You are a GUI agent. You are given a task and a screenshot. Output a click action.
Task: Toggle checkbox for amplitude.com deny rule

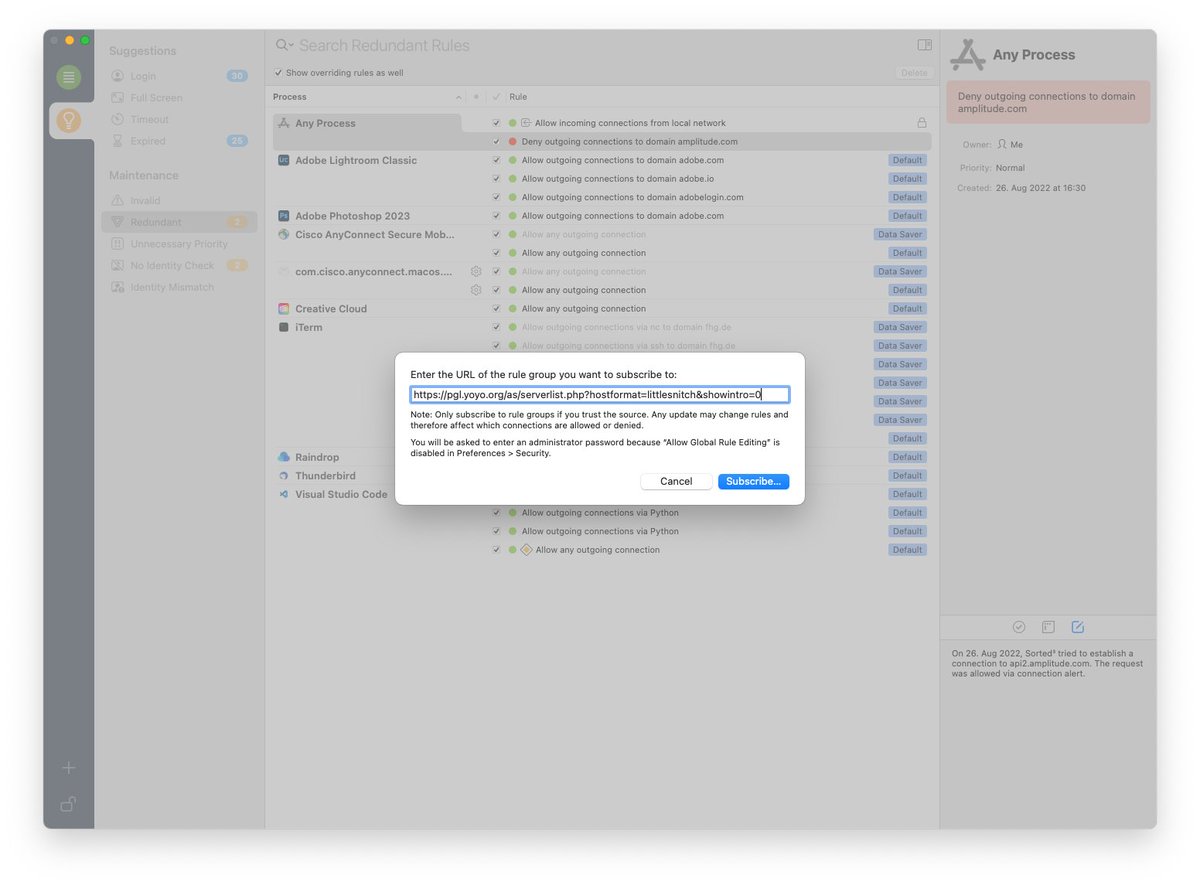coord(496,142)
